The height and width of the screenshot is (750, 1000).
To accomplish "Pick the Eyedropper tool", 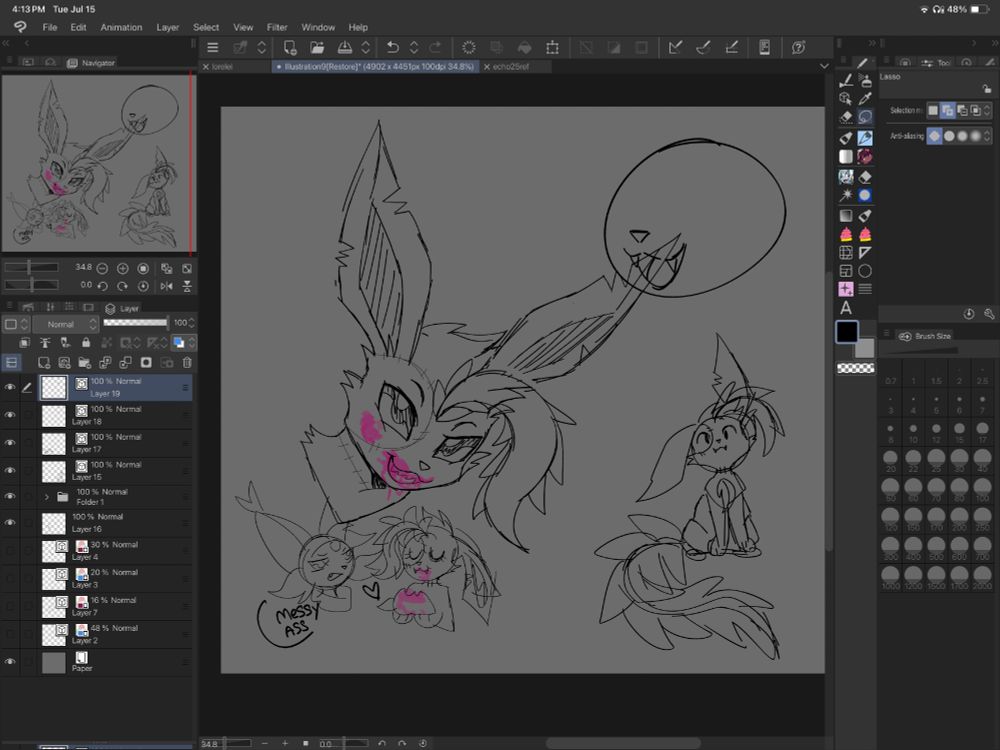I will point(865,98).
